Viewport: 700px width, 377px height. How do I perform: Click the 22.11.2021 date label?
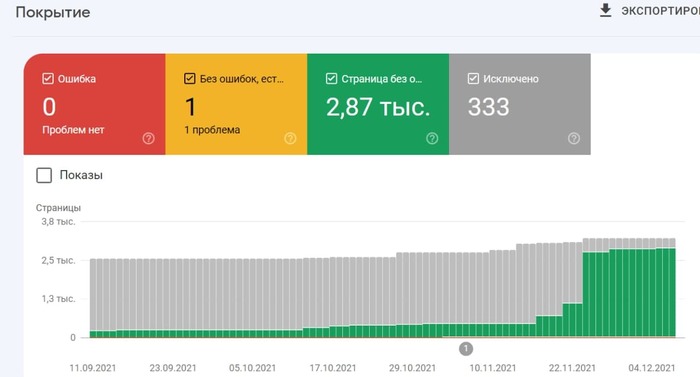(572, 368)
